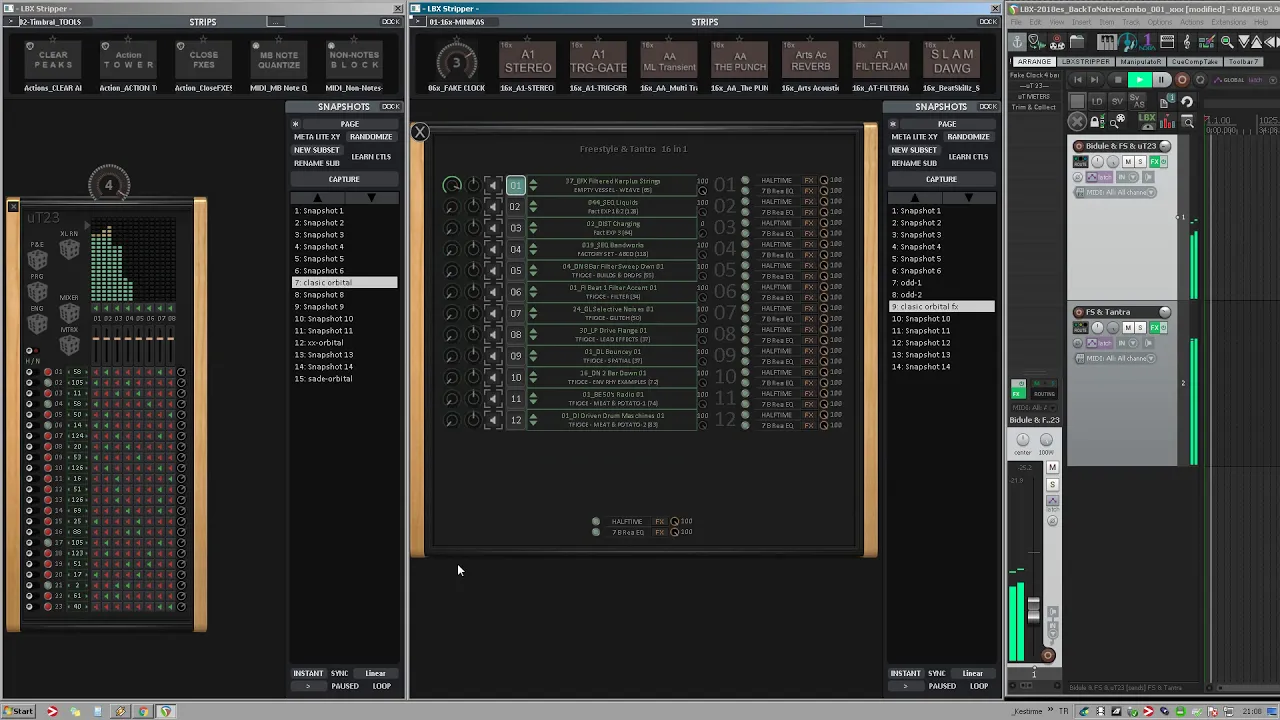Click the anchor icon in REAPER toolbar
This screenshot has height=720, width=1280.
coord(1018,42)
